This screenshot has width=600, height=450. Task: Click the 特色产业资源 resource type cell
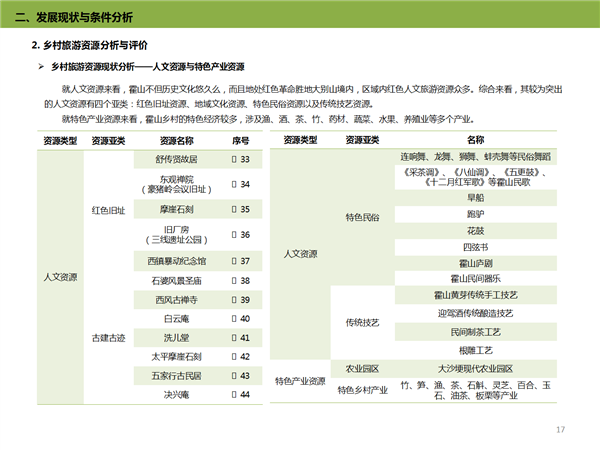(x=300, y=381)
